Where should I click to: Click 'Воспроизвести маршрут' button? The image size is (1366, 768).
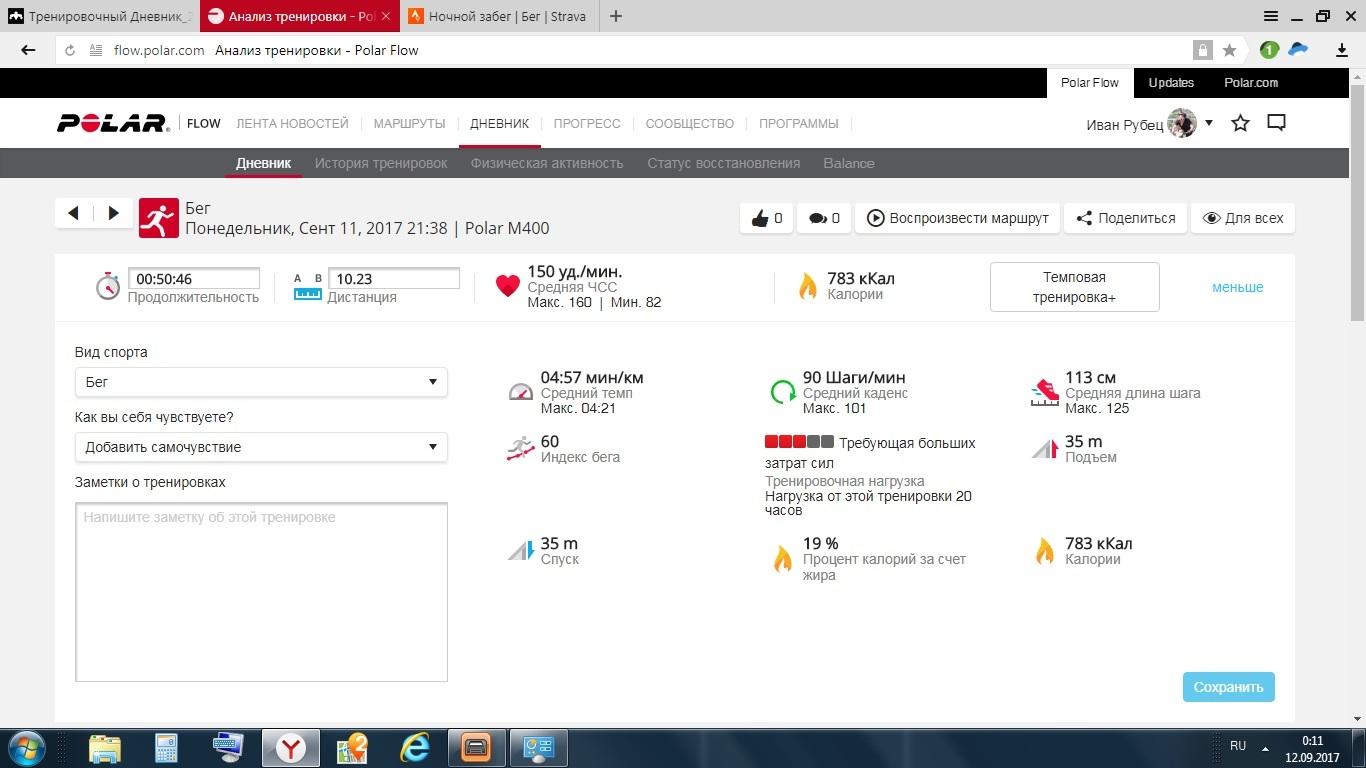957,218
